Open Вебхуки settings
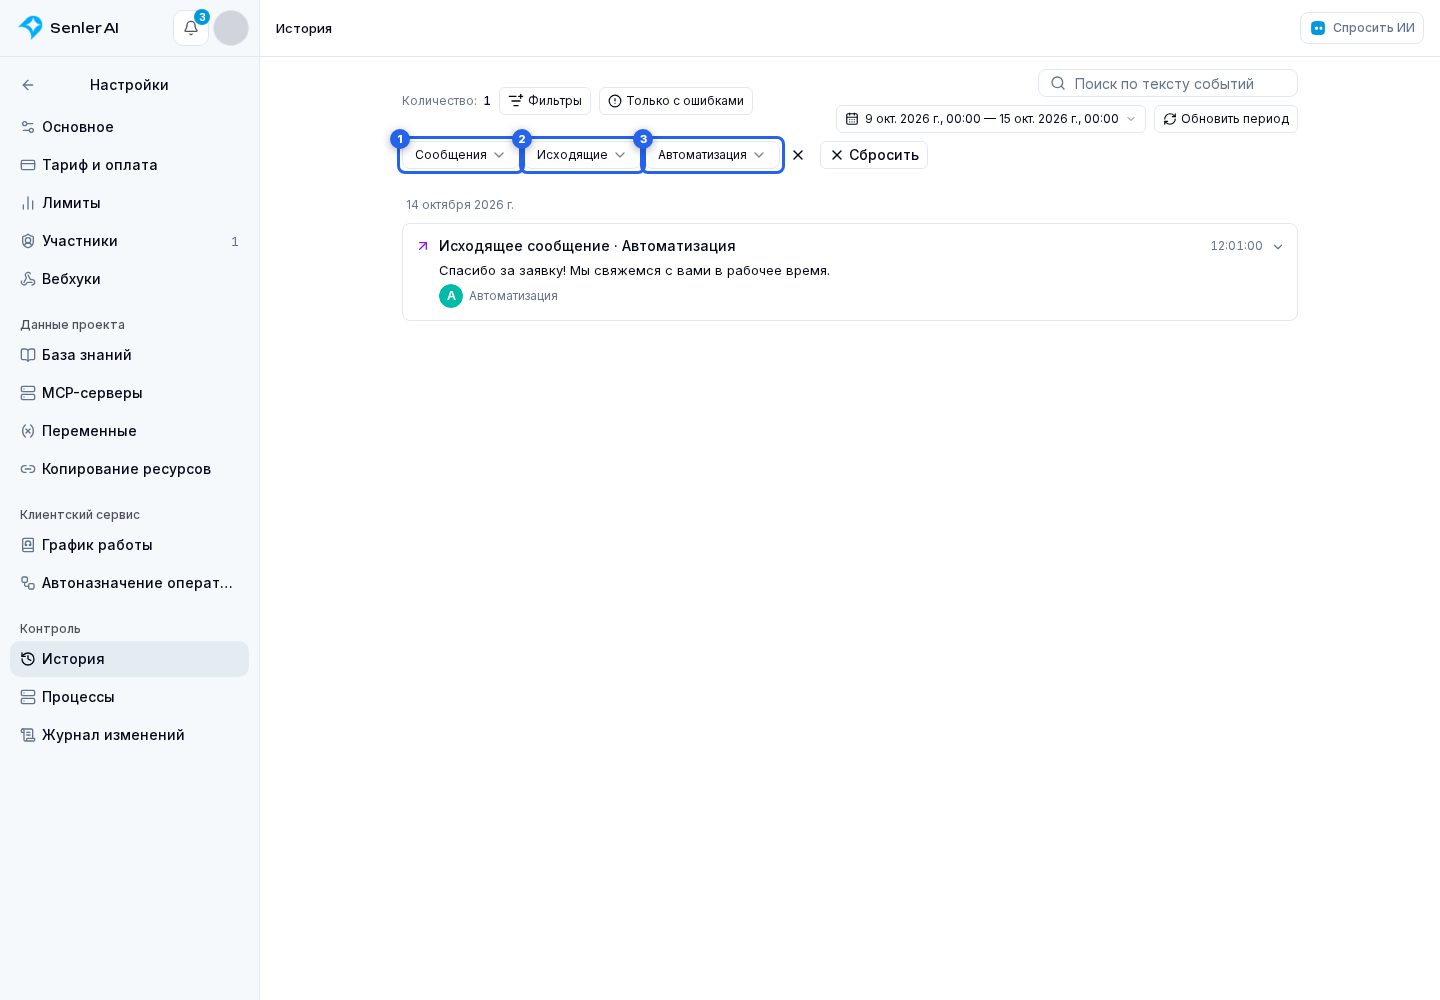The width and height of the screenshot is (1440, 1000). click(130, 279)
